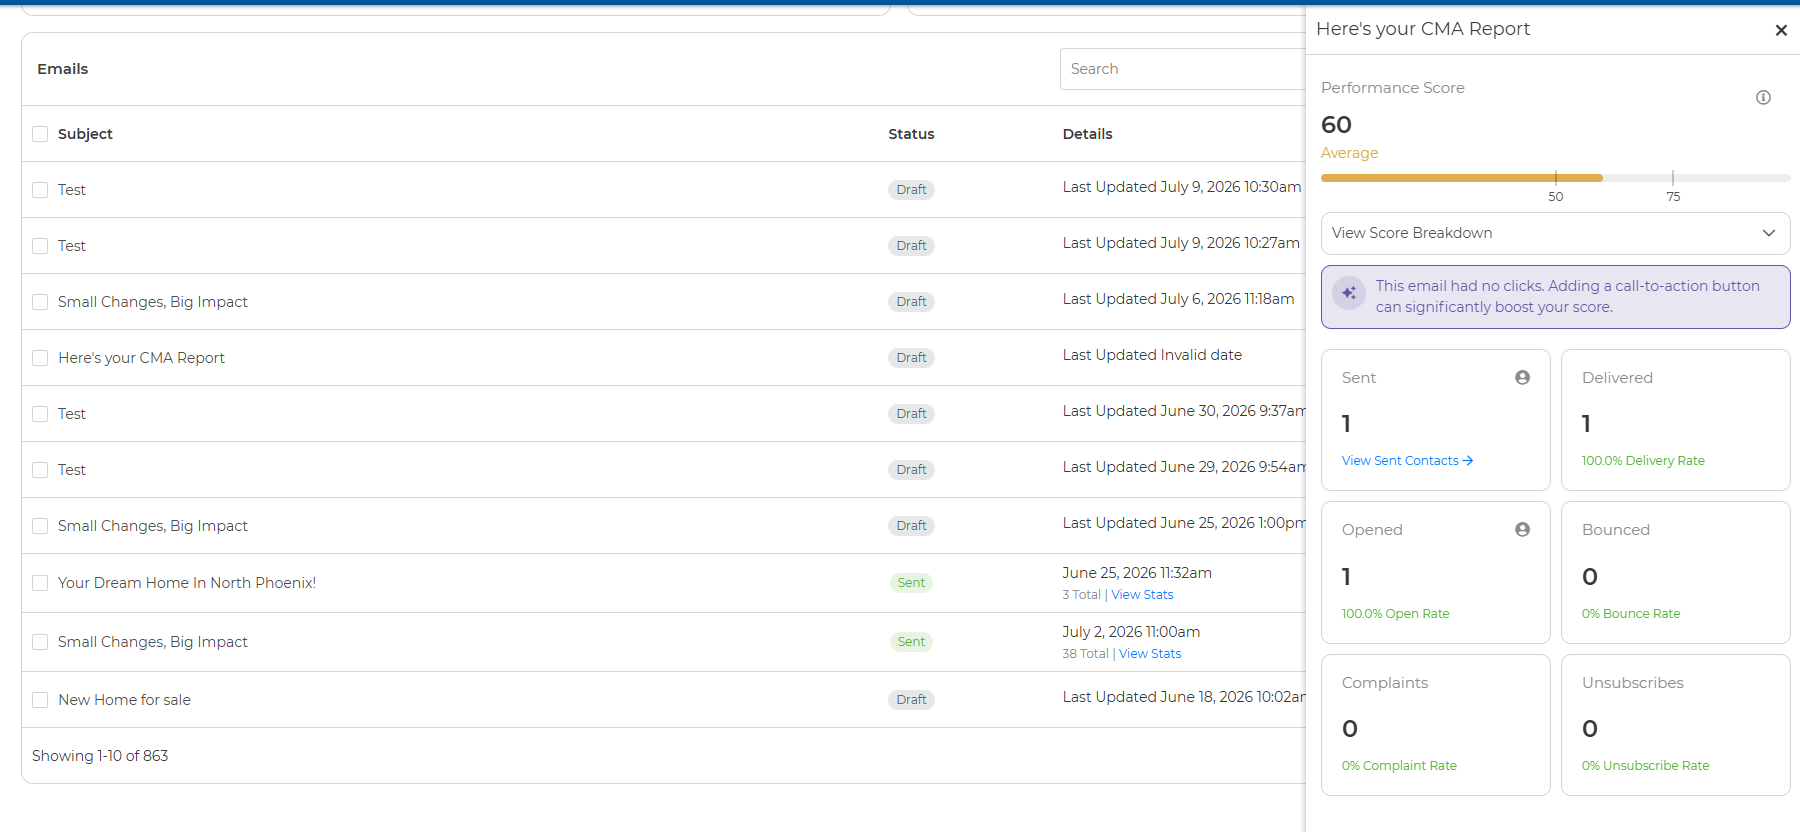This screenshot has width=1800, height=832.
Task: Click the no-clicks call-to-action tip banner
Action: pos(1555,297)
